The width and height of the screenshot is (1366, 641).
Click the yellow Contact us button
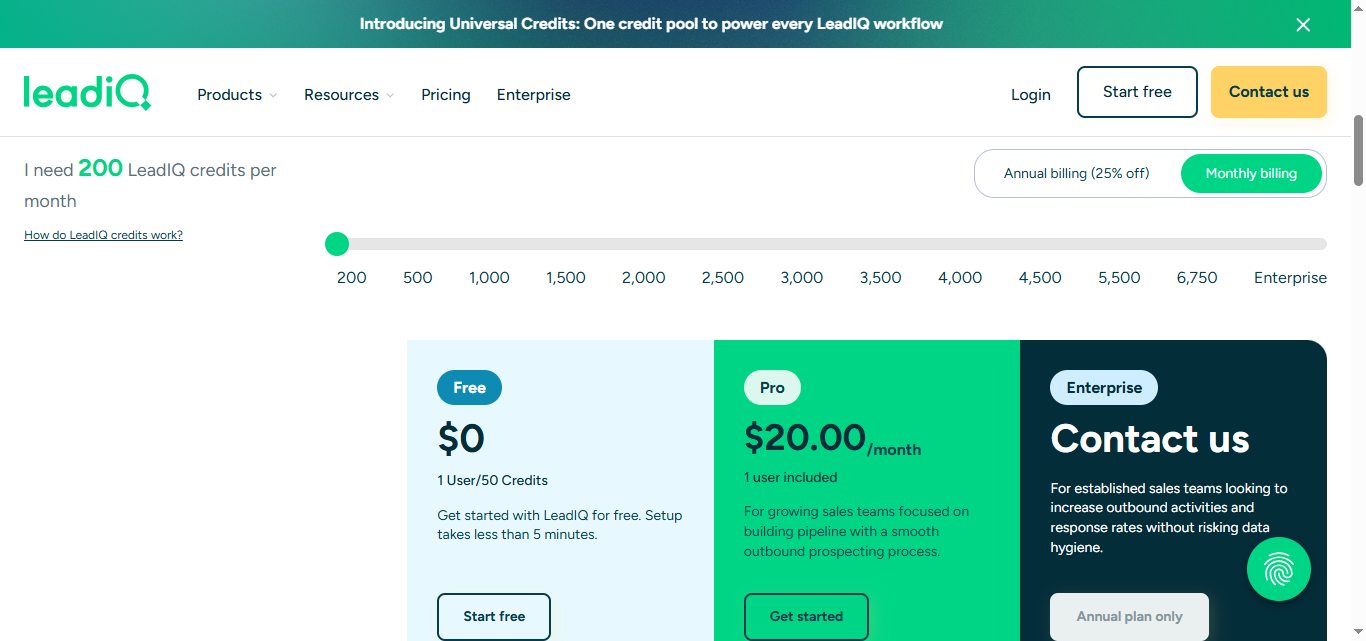point(1268,91)
